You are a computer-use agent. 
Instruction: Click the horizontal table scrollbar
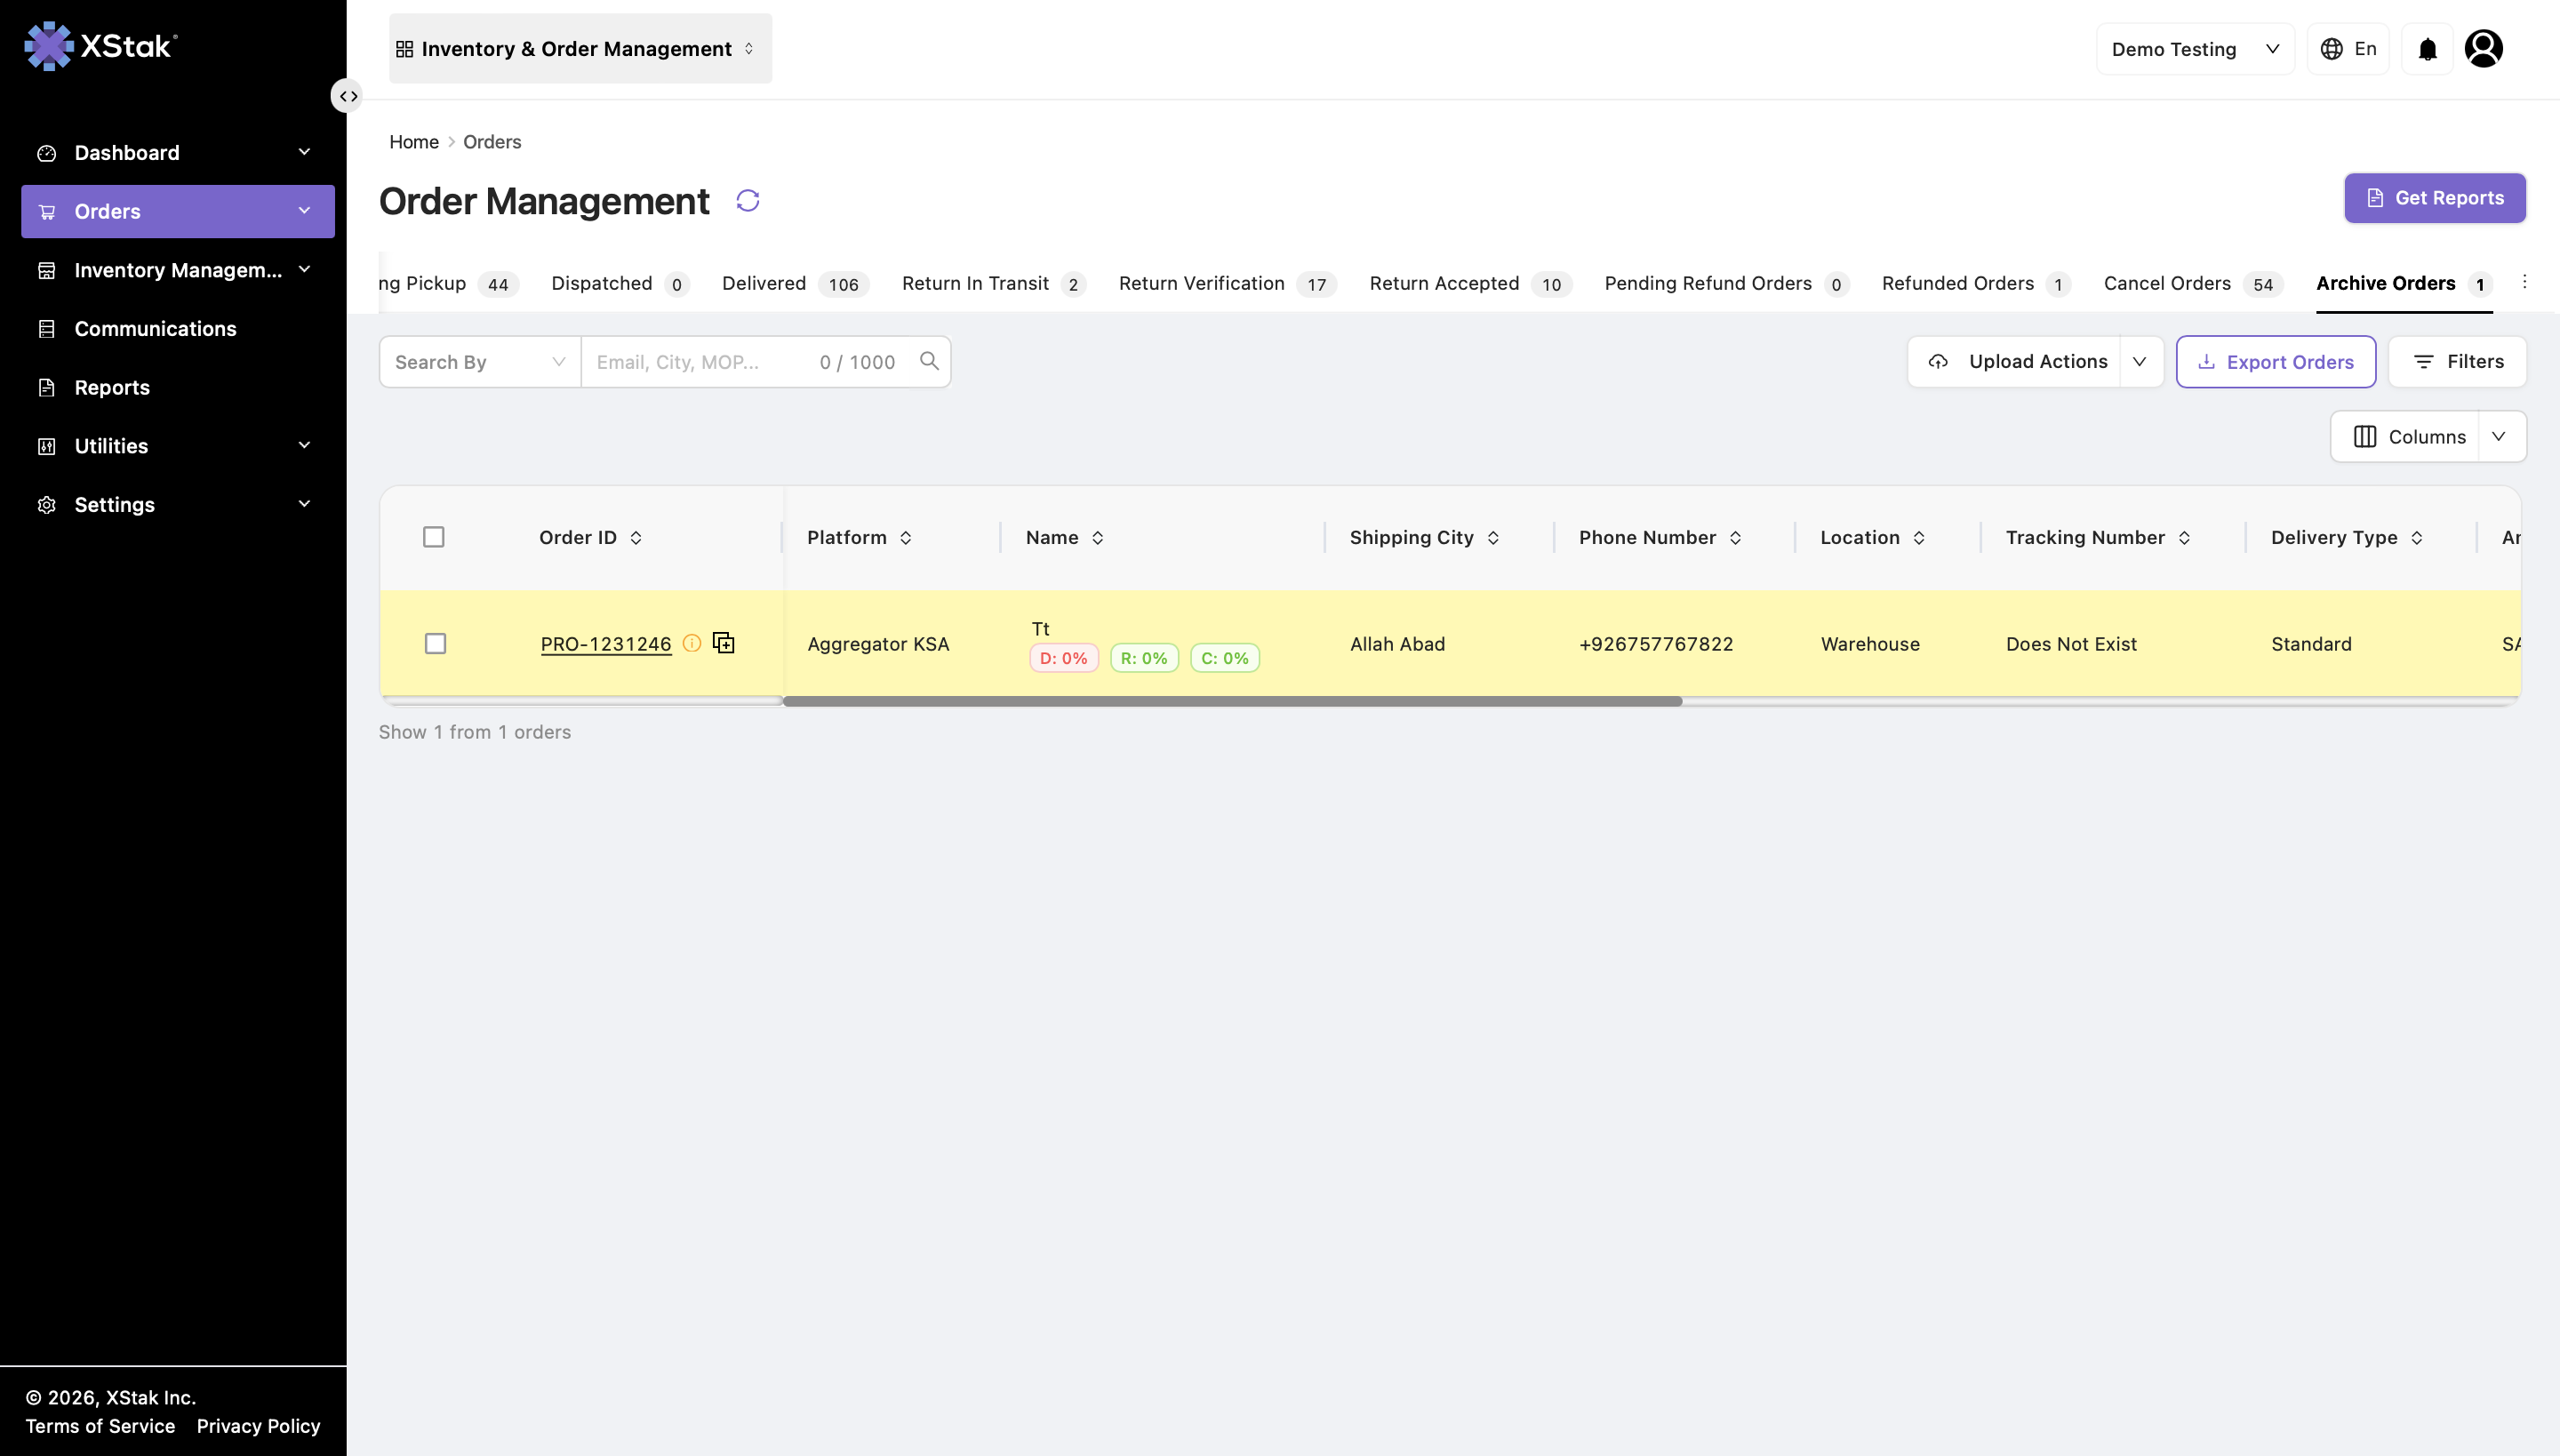[x=1232, y=701]
